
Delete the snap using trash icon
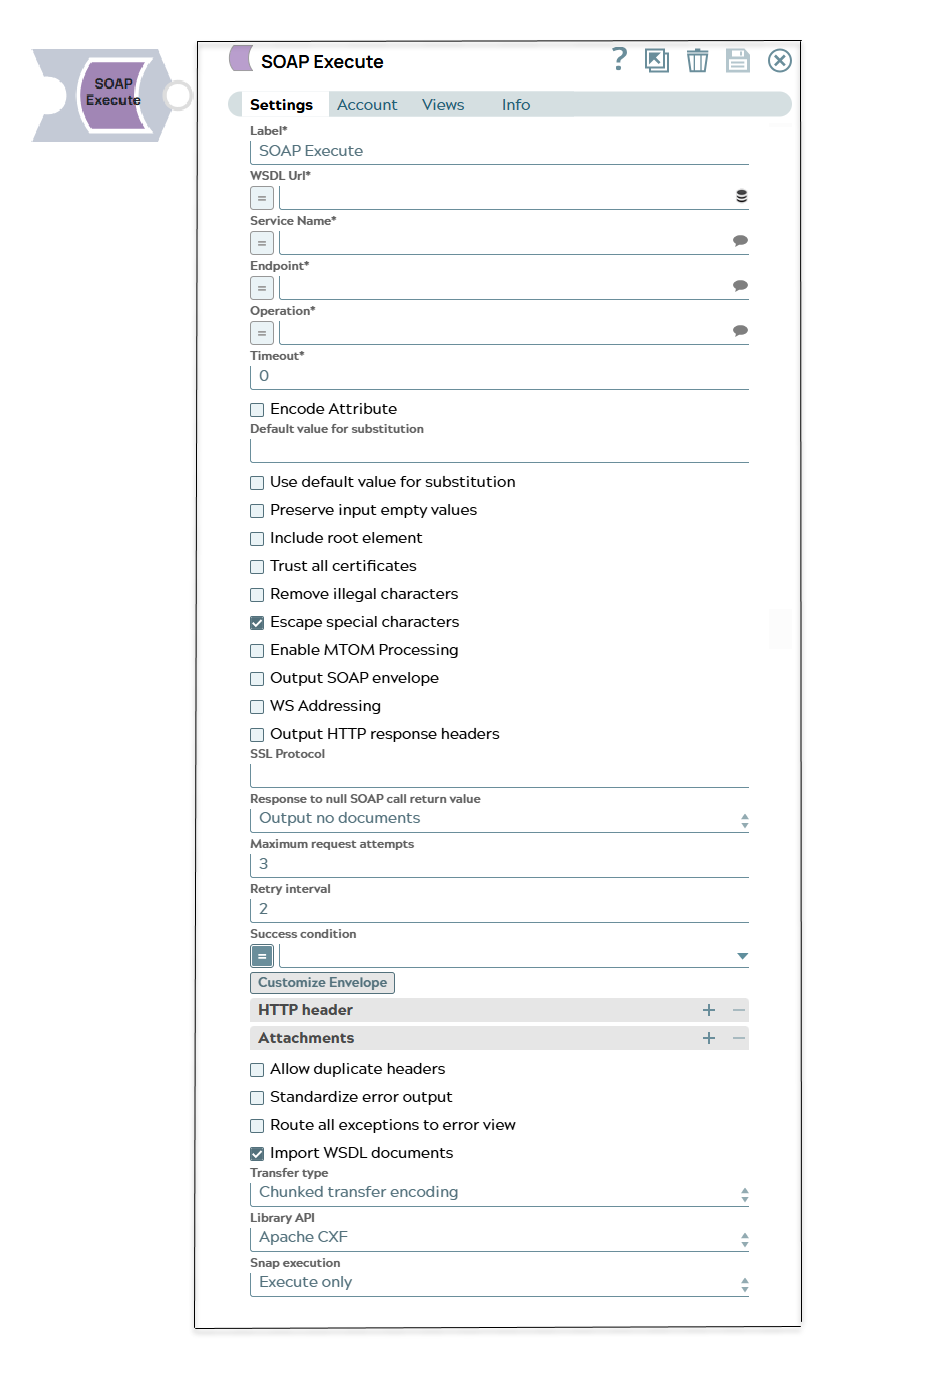697,61
